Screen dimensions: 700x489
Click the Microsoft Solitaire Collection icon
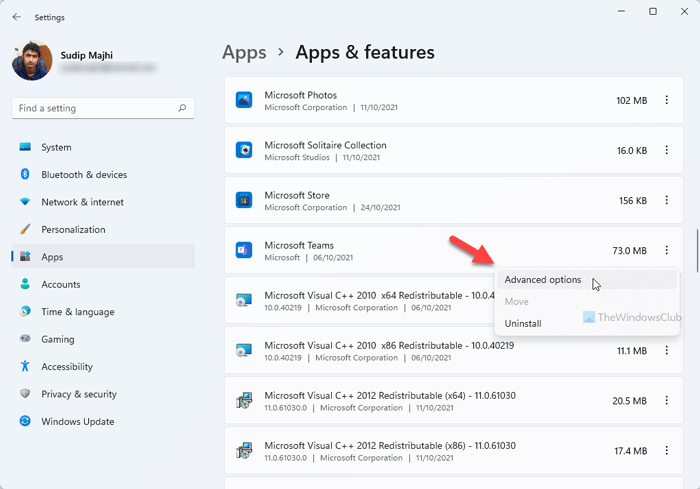[x=243, y=150]
